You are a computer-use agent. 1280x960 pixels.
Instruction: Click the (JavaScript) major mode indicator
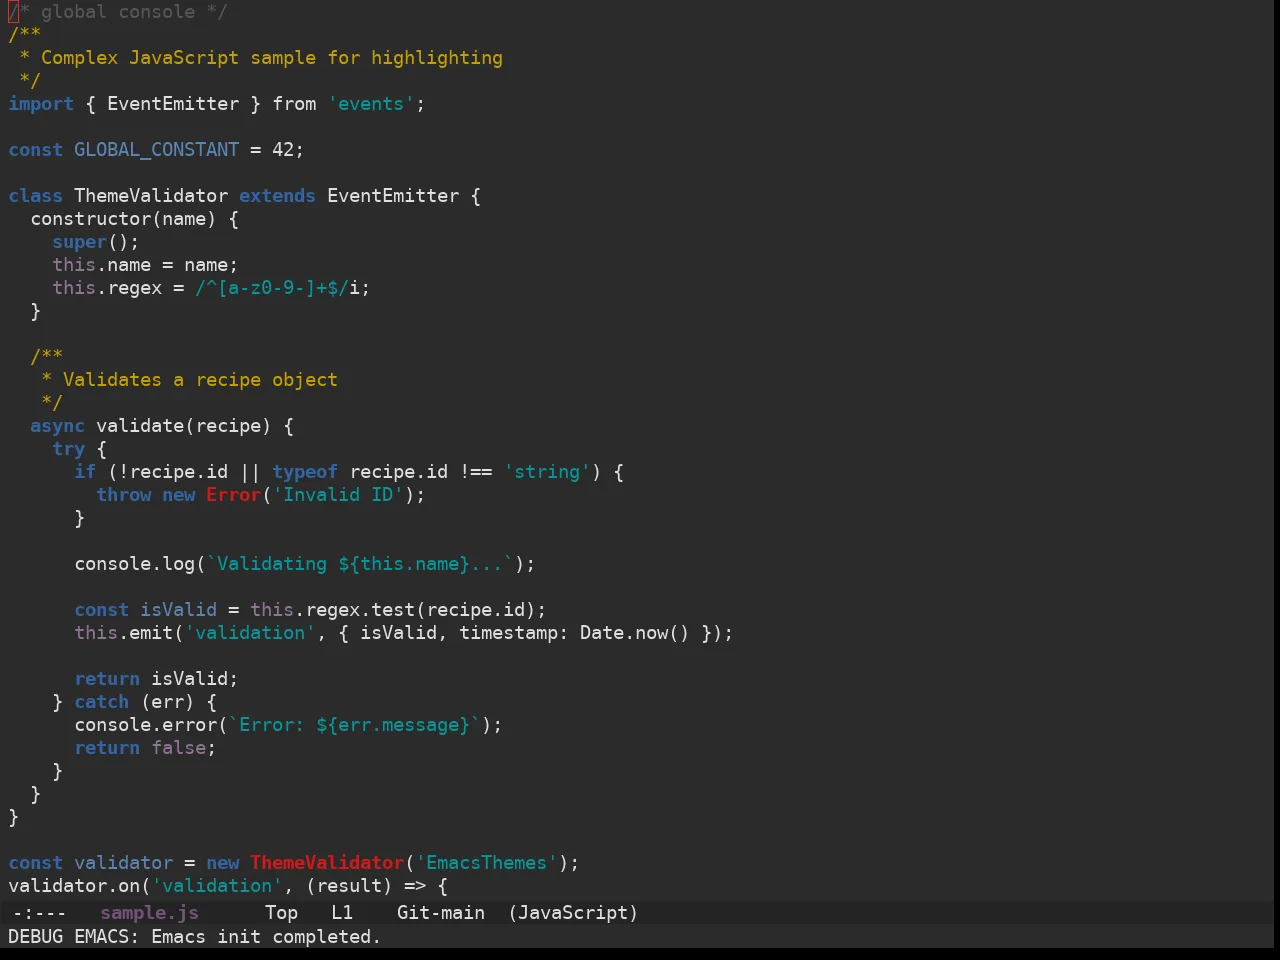pyautogui.click(x=573, y=913)
